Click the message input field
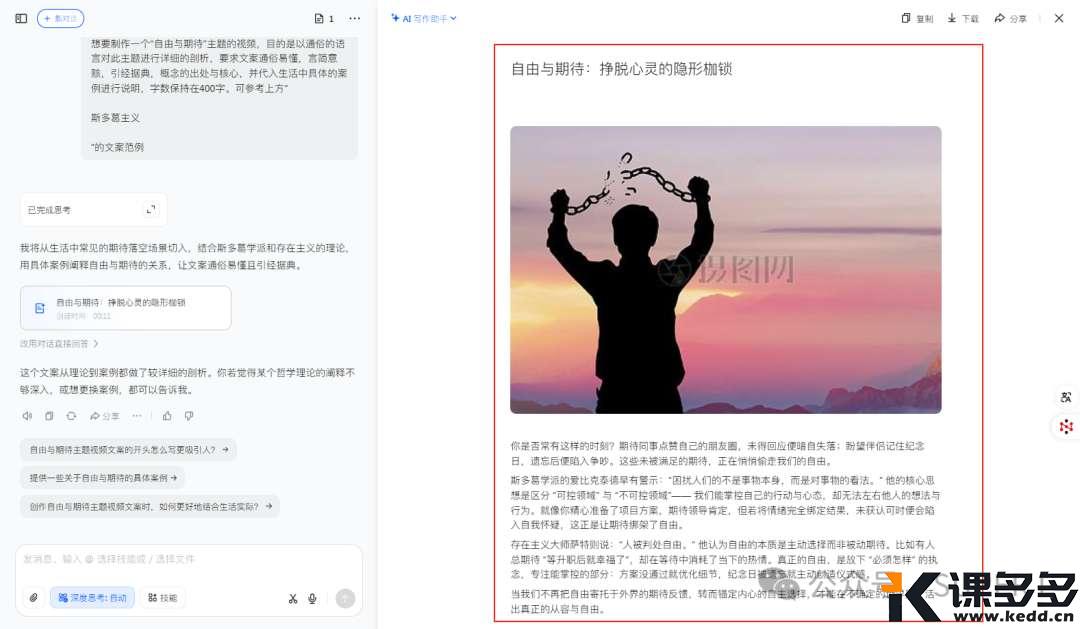 point(189,559)
